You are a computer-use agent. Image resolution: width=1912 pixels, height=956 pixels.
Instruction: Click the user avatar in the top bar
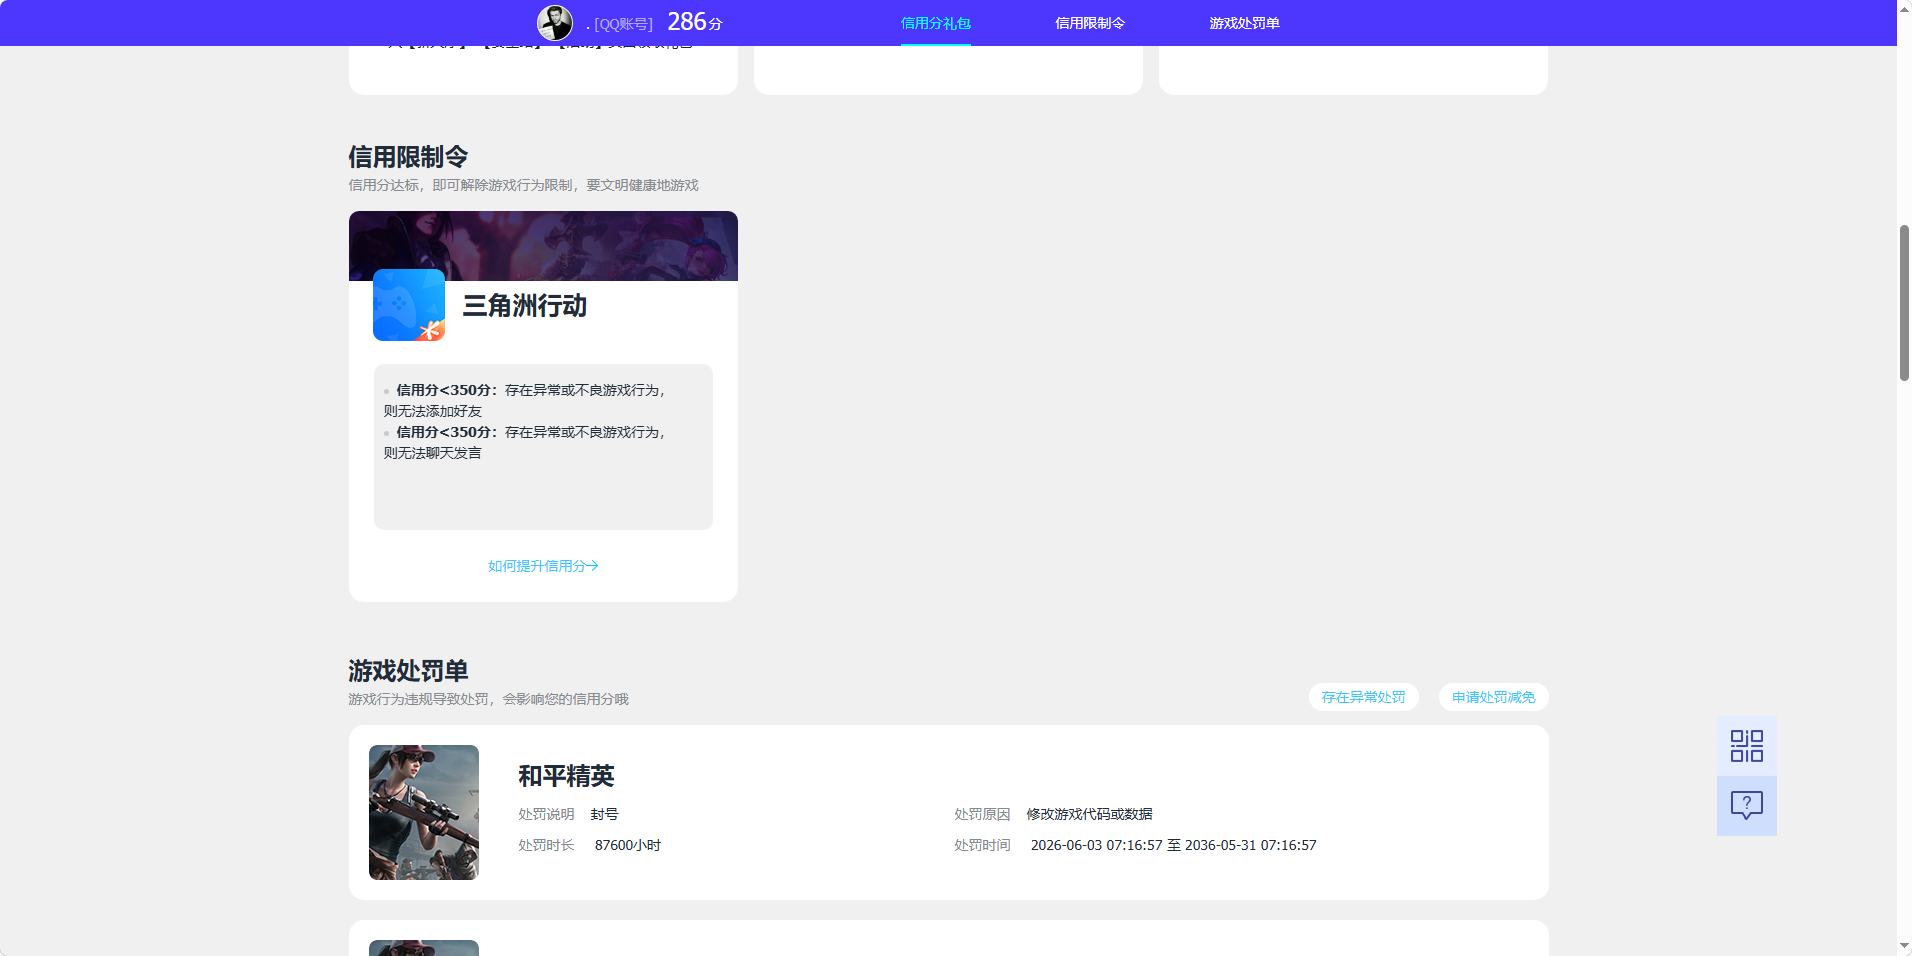point(555,22)
